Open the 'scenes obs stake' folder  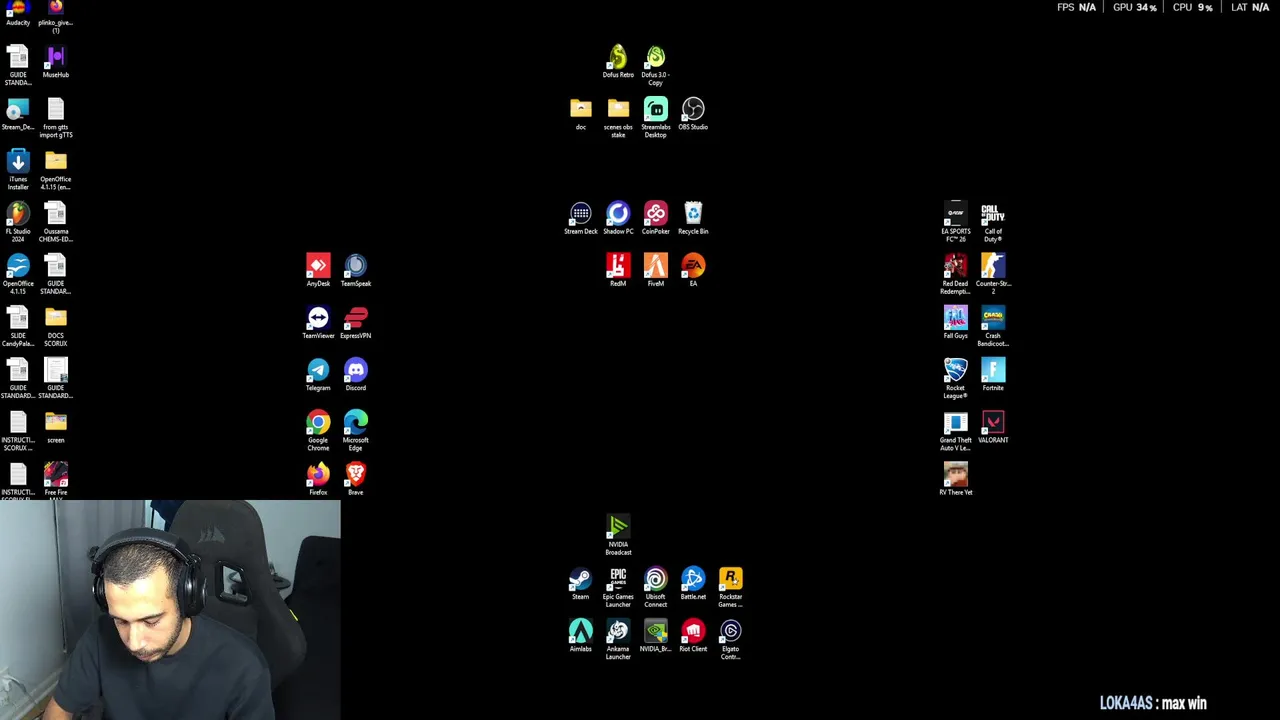click(618, 118)
